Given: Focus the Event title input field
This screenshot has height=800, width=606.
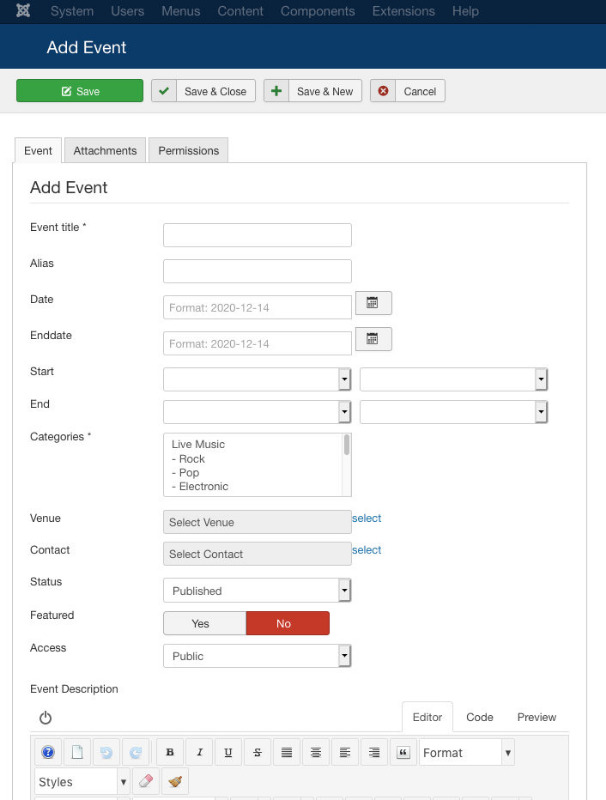Looking at the screenshot, I should [257, 235].
